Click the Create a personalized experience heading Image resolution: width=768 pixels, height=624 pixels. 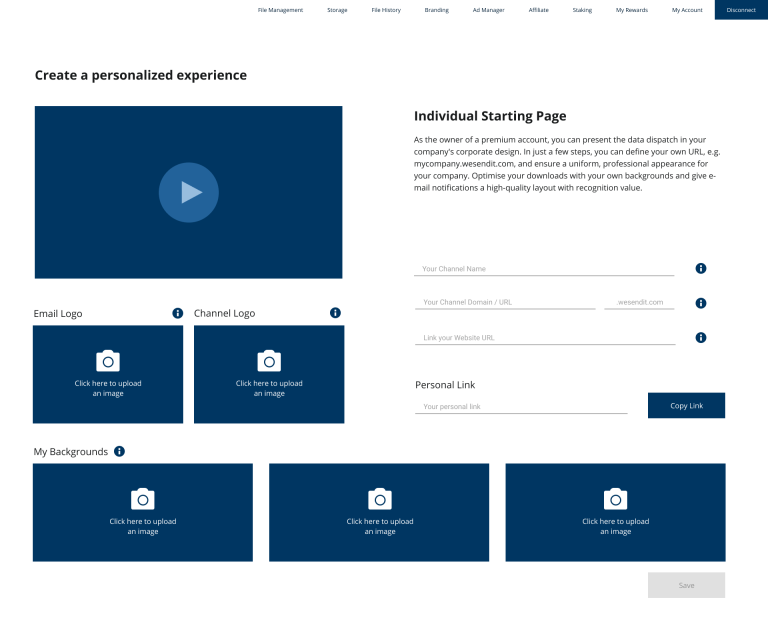click(x=141, y=75)
